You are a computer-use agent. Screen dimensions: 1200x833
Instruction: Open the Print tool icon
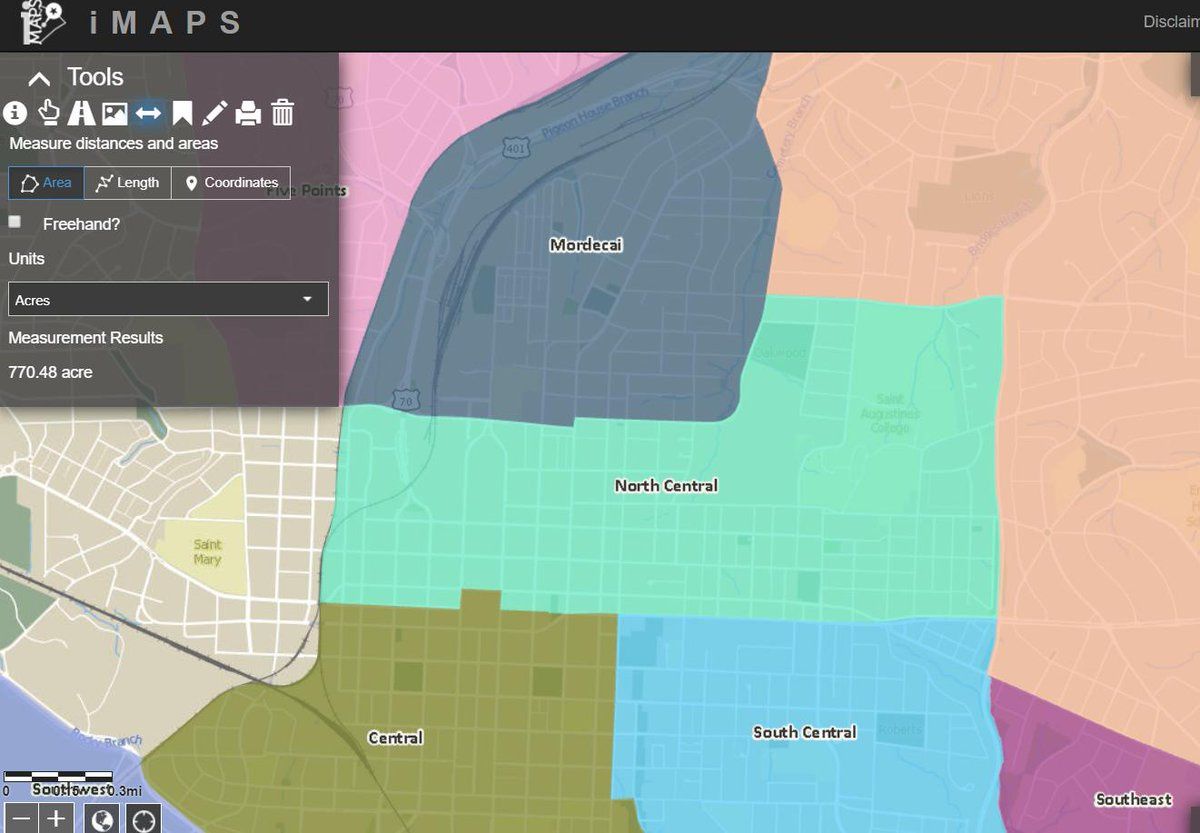point(248,113)
